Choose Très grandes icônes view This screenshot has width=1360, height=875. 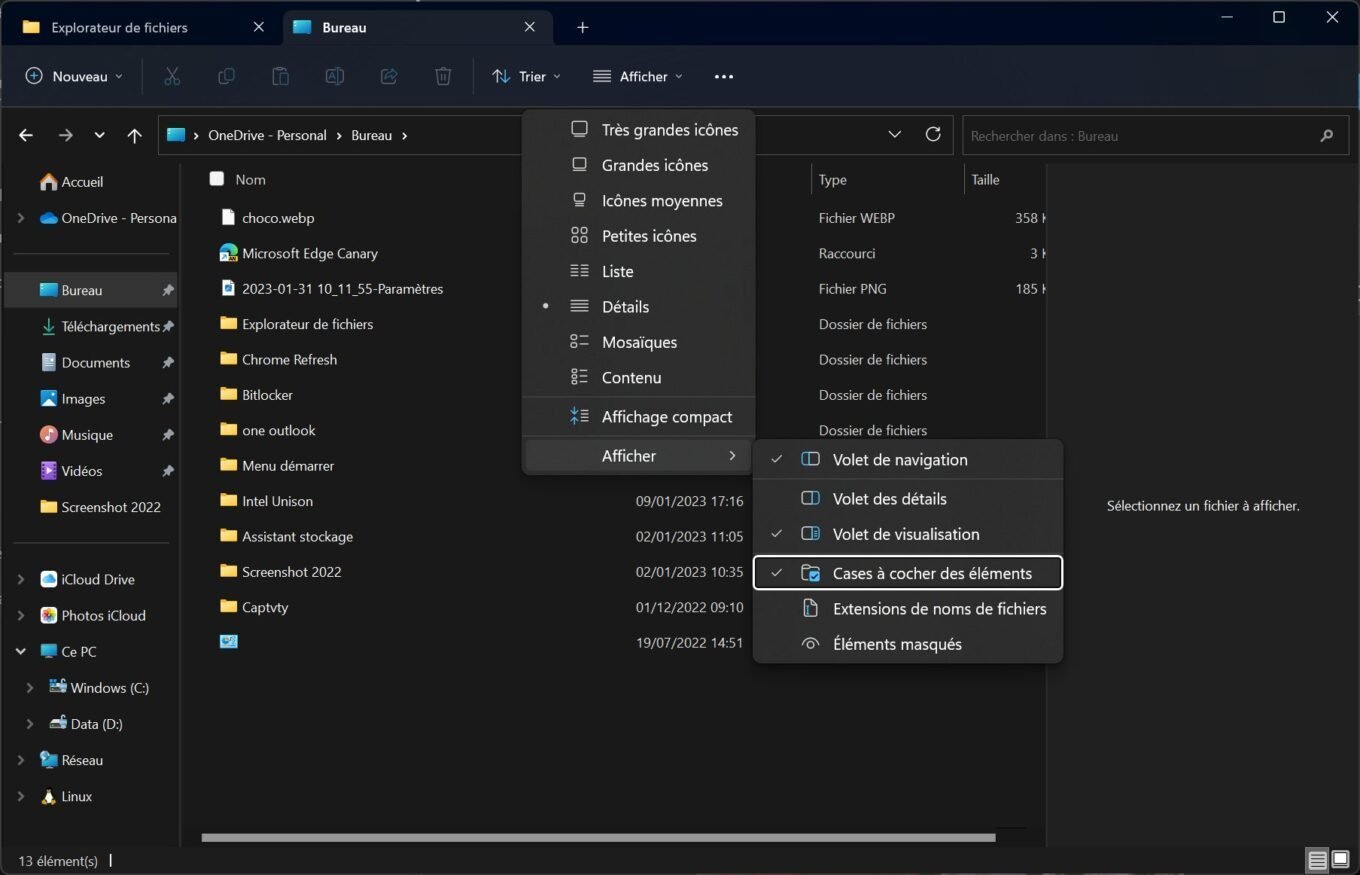coord(638,130)
